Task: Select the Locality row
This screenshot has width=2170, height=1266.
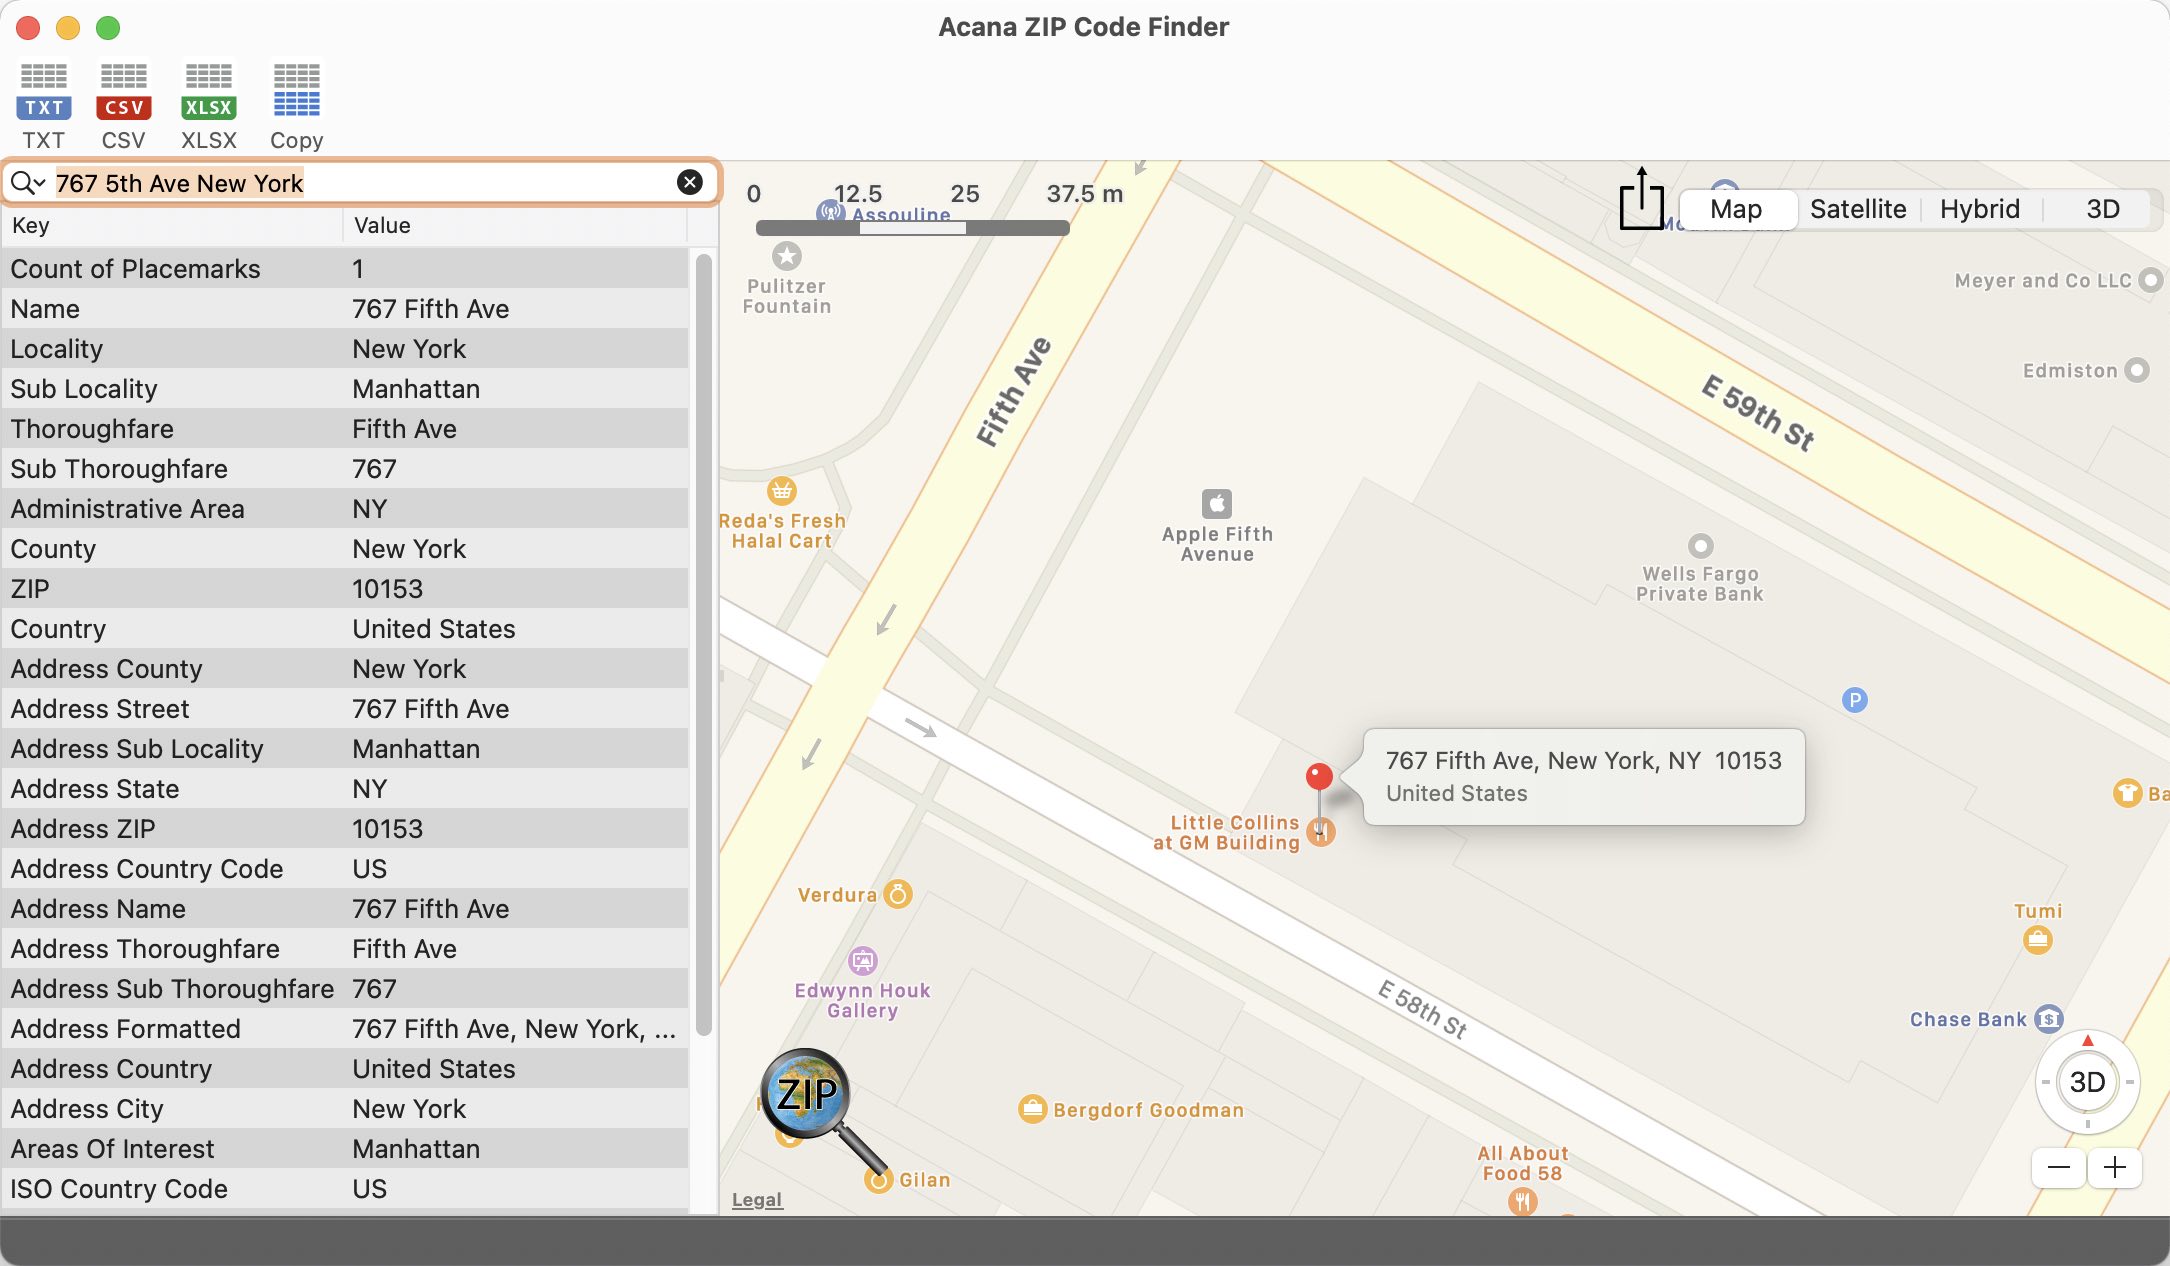Action: pos(345,349)
